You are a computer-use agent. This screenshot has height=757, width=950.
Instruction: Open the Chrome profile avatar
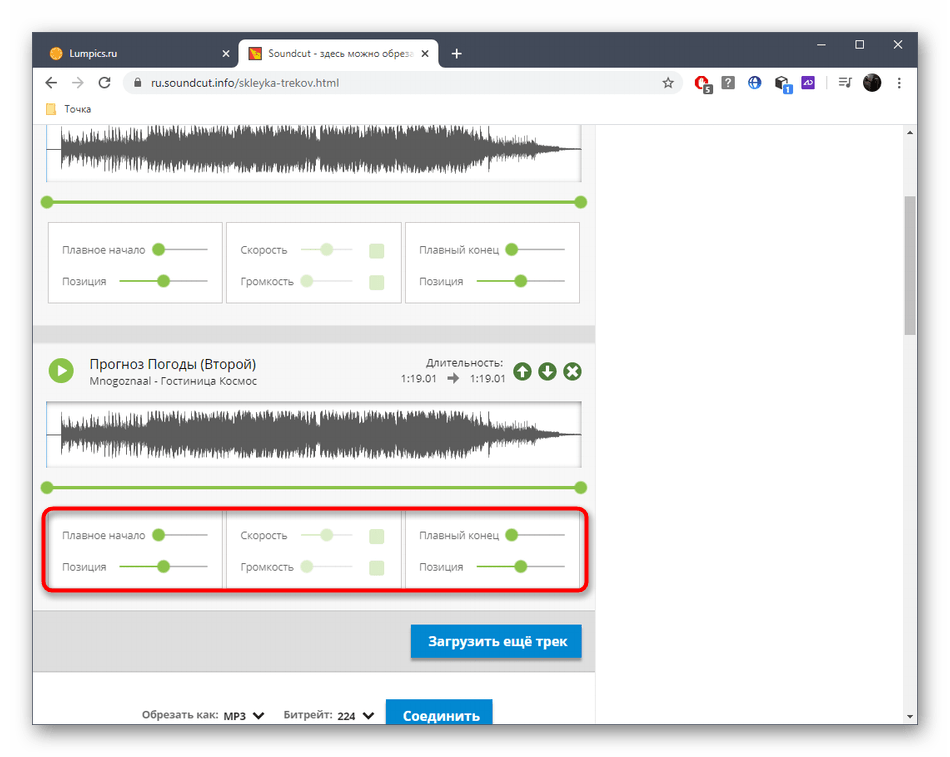click(872, 82)
